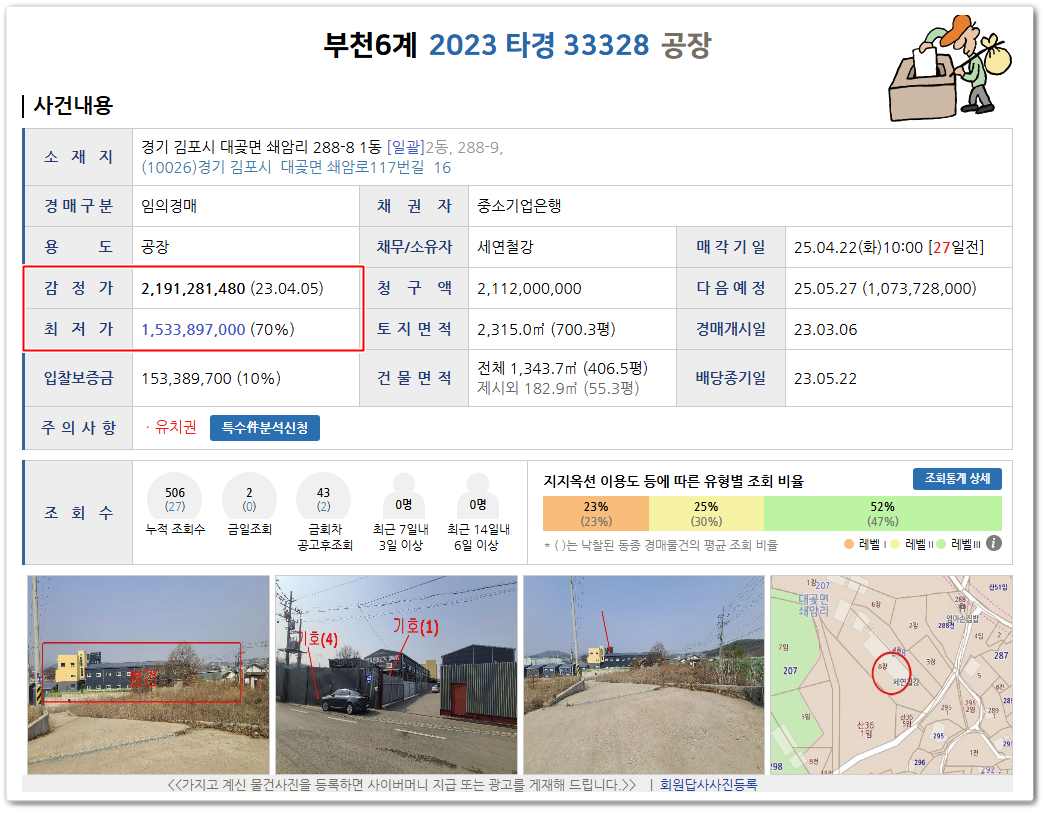The height and width of the screenshot is (813, 1046).
Task: Click the orange 레벨I legend dot
Action: [849, 544]
